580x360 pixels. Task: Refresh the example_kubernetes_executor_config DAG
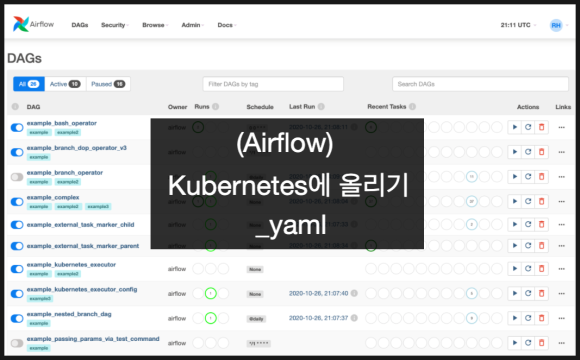(x=528, y=294)
